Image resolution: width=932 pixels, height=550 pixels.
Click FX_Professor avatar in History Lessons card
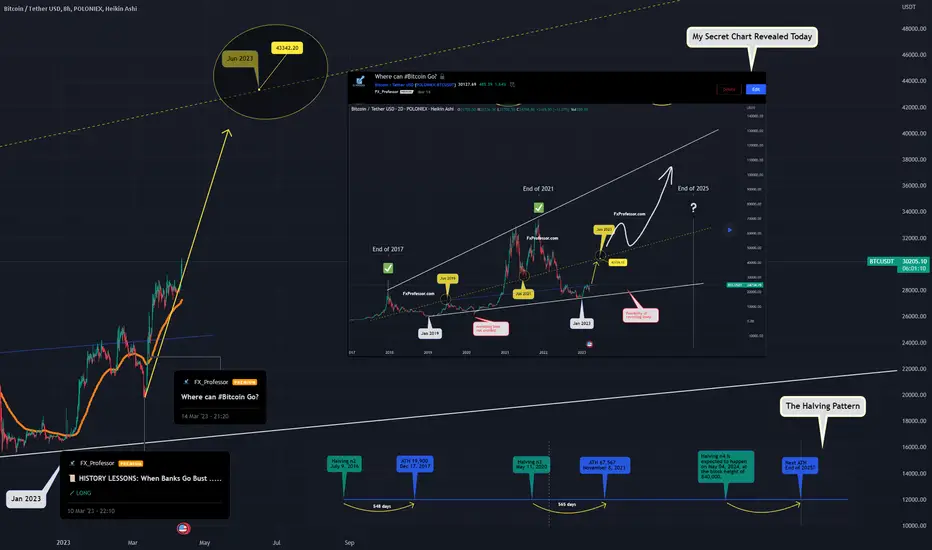(73, 463)
